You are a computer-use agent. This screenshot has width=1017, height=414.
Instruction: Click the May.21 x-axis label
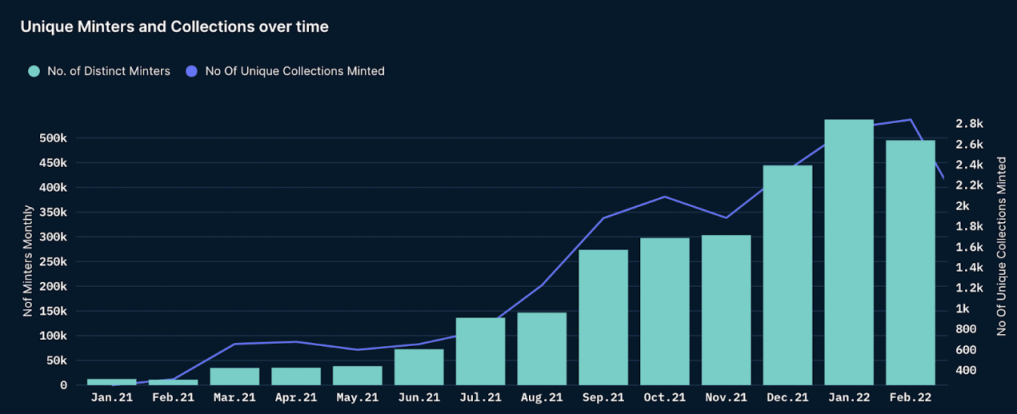pos(357,398)
